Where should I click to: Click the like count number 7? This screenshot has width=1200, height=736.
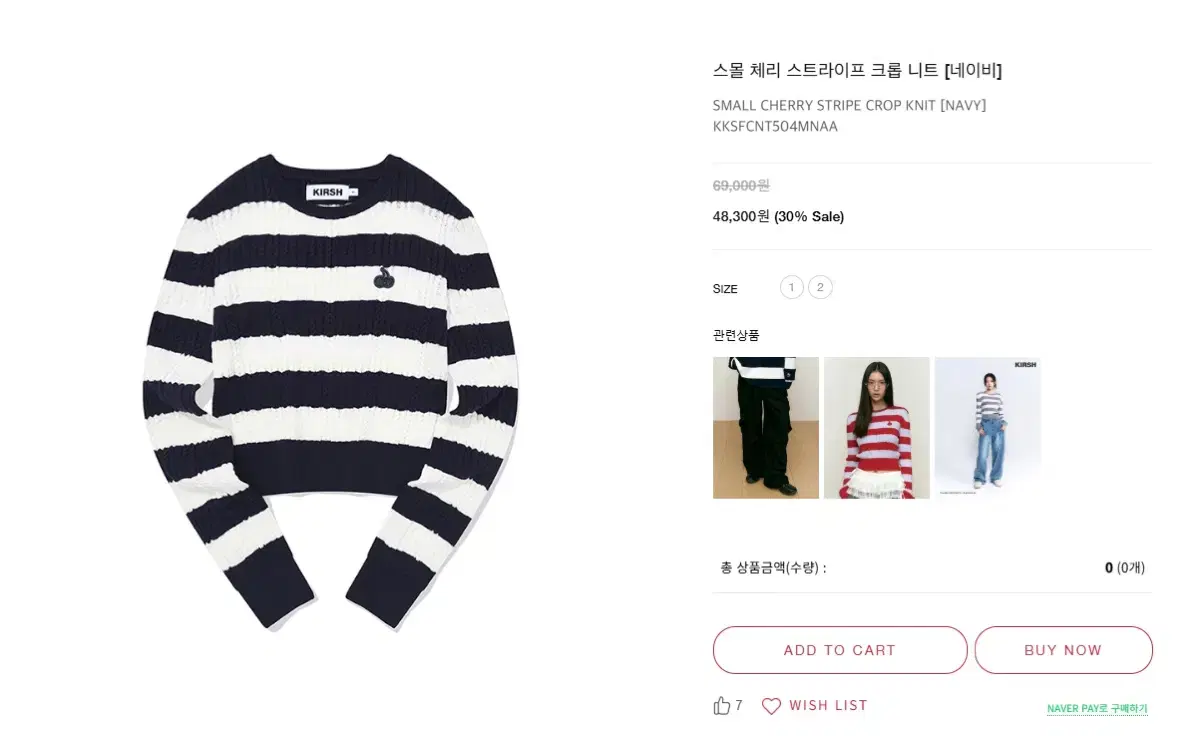(739, 706)
